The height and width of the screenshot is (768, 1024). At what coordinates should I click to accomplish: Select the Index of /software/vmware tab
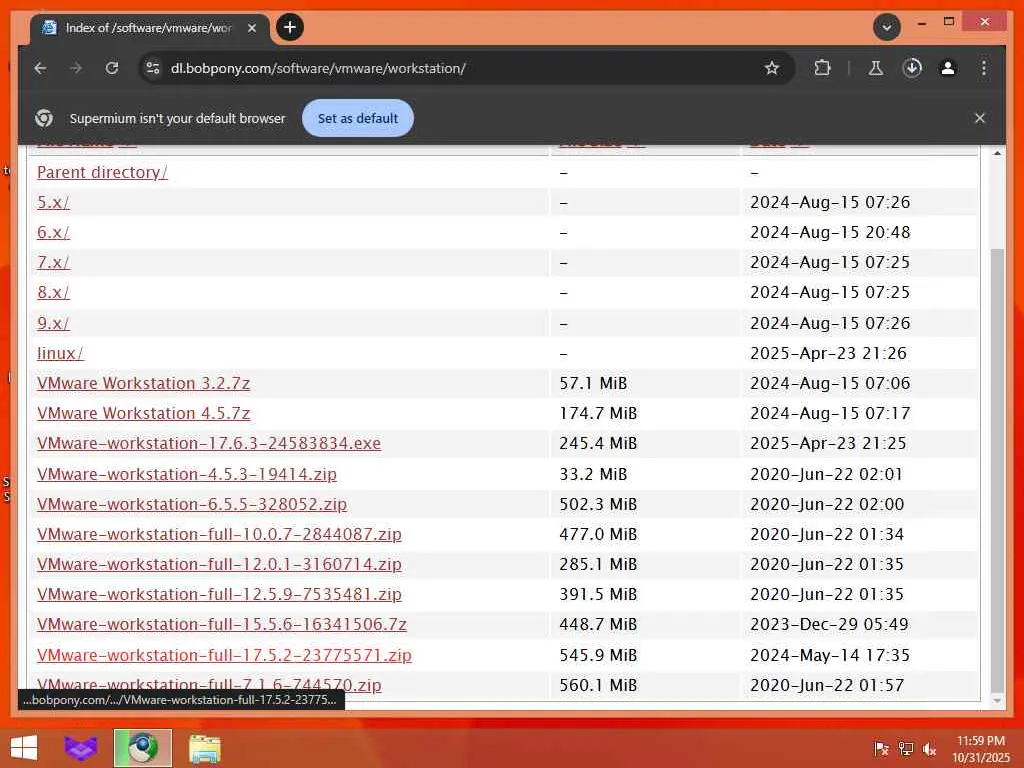(x=149, y=28)
